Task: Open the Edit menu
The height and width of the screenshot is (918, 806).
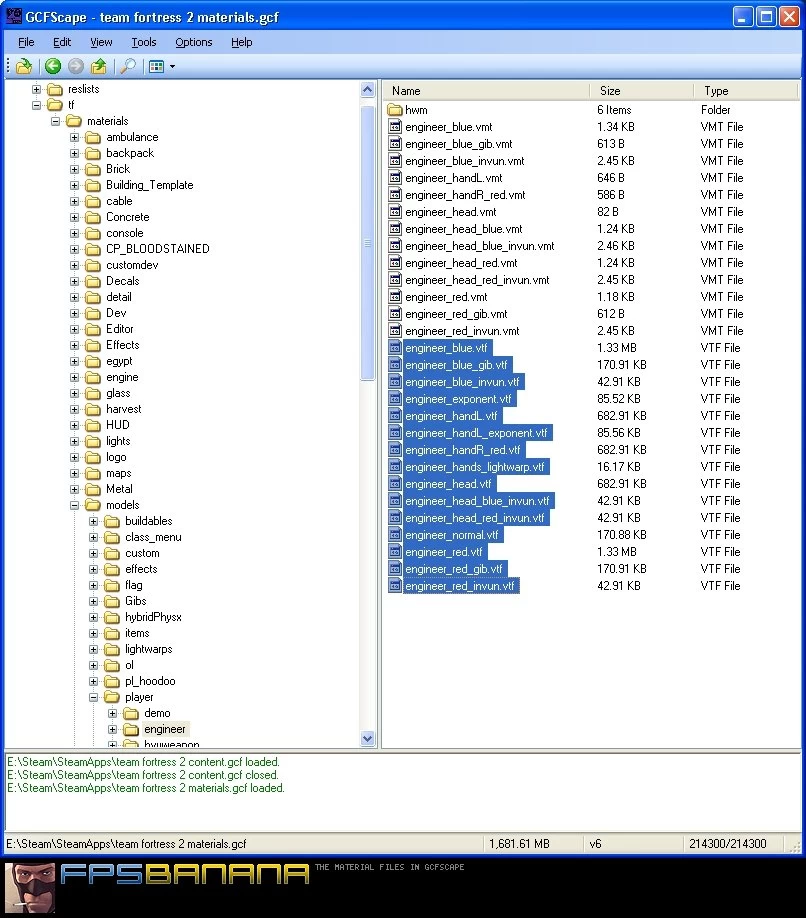Action: point(61,42)
